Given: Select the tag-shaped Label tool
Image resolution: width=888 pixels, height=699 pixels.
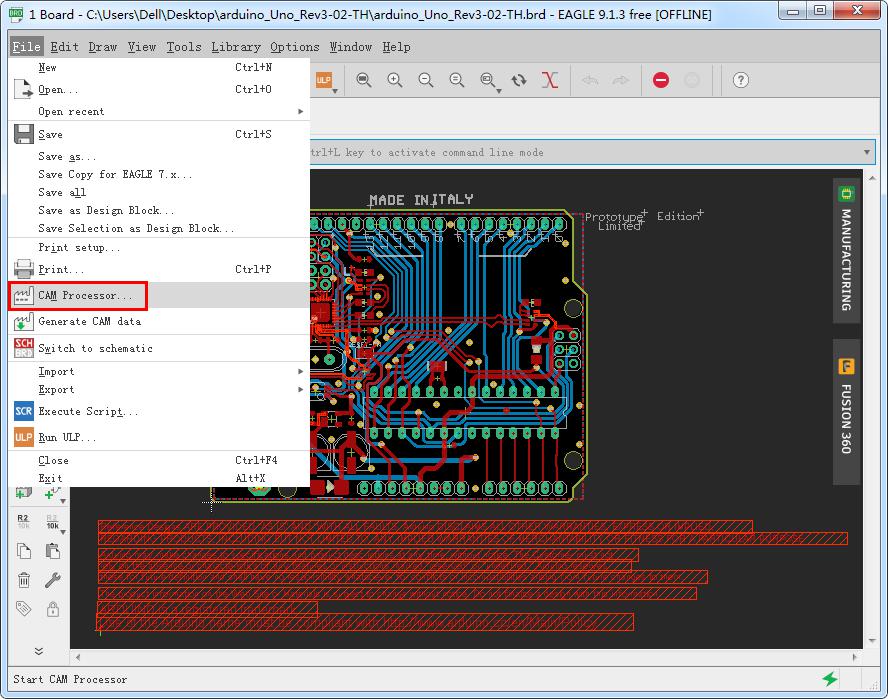Looking at the screenshot, I should tap(24, 610).
